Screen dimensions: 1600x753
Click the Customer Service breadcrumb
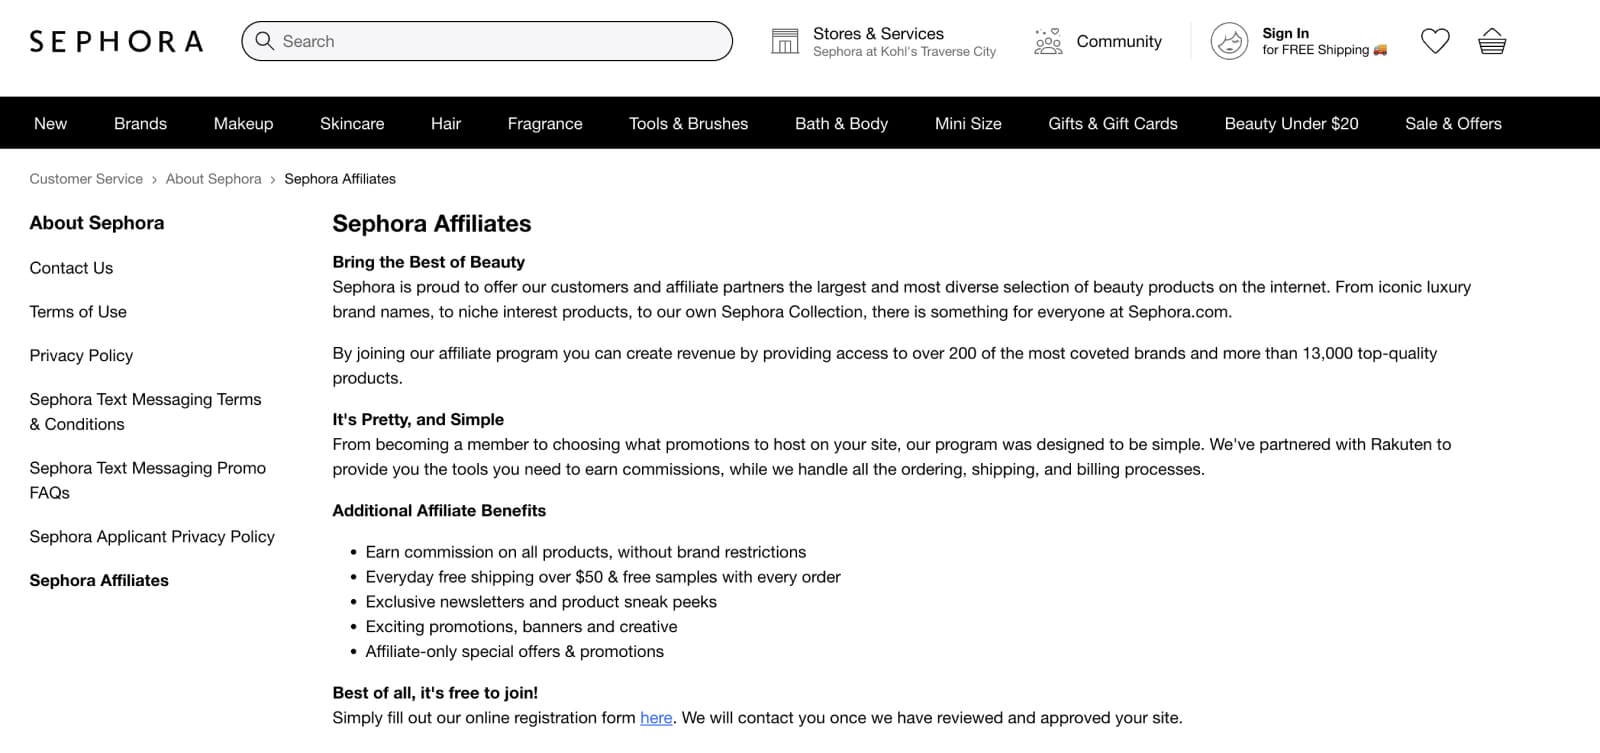pos(86,179)
